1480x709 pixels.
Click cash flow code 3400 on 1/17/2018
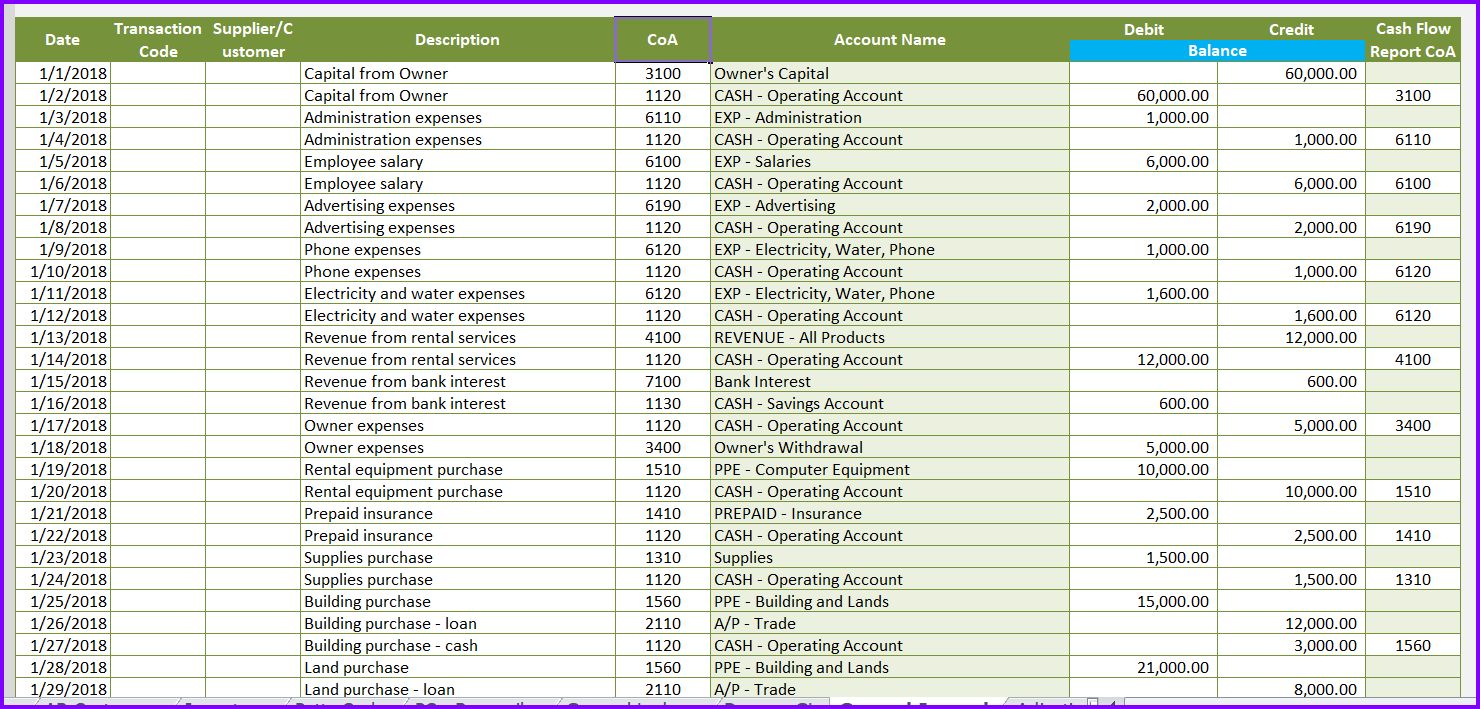[x=1413, y=425]
